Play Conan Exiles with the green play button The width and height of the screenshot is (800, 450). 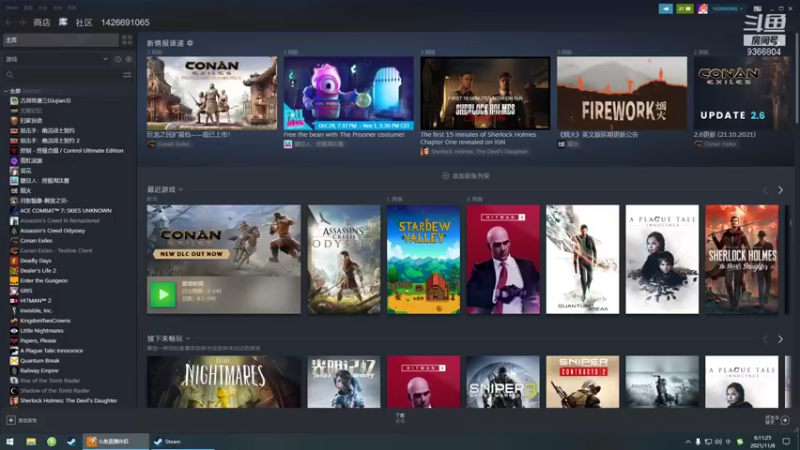click(163, 294)
